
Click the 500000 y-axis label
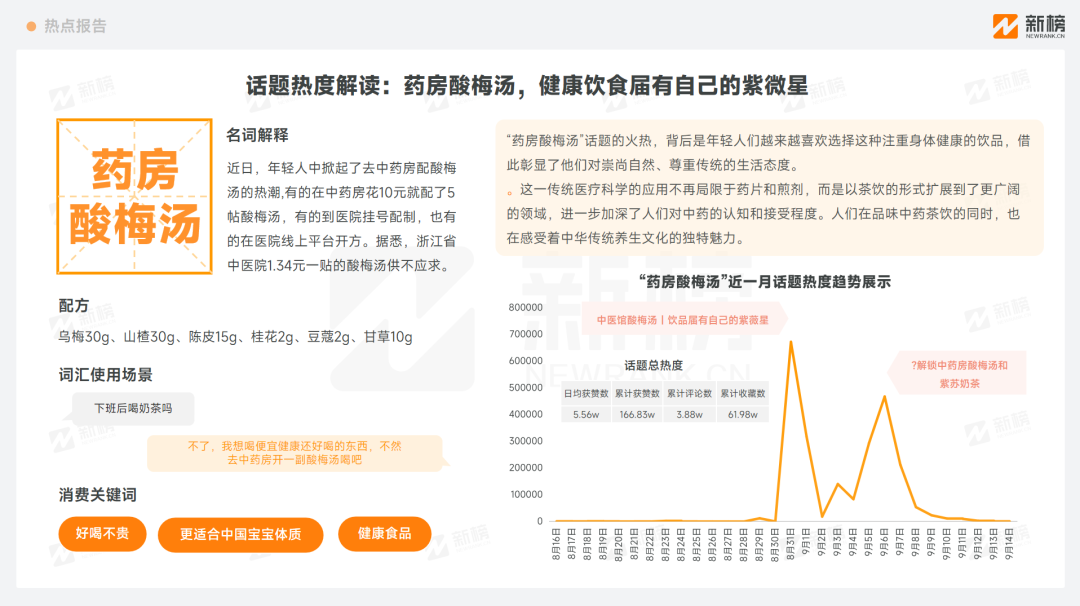click(526, 388)
